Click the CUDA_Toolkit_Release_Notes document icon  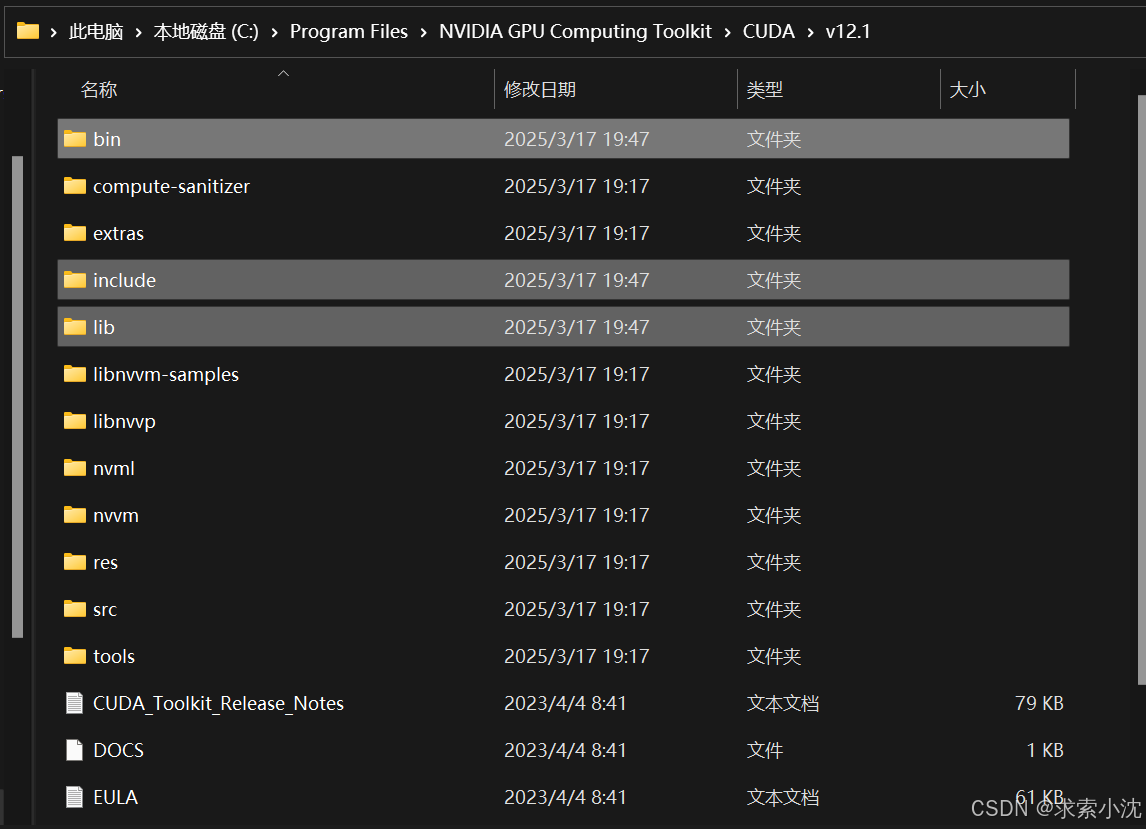[x=75, y=703]
